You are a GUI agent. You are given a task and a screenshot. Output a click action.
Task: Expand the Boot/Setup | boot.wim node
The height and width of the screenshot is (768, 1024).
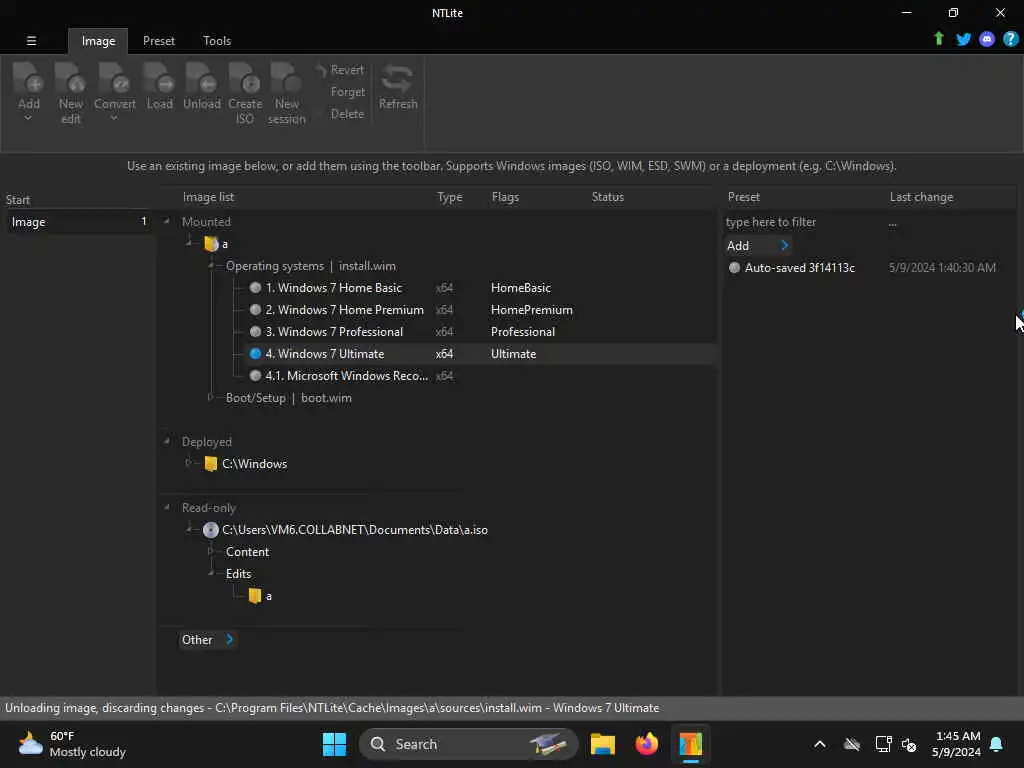(210, 397)
